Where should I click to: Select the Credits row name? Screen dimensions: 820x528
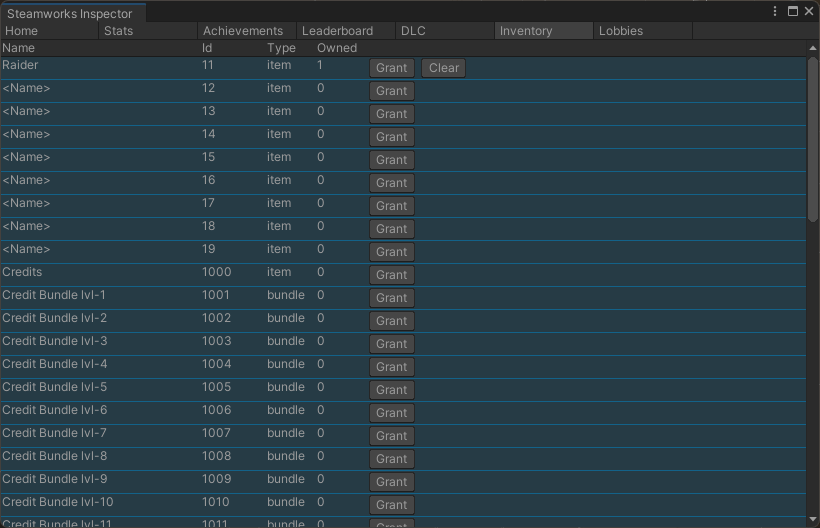tap(22, 272)
